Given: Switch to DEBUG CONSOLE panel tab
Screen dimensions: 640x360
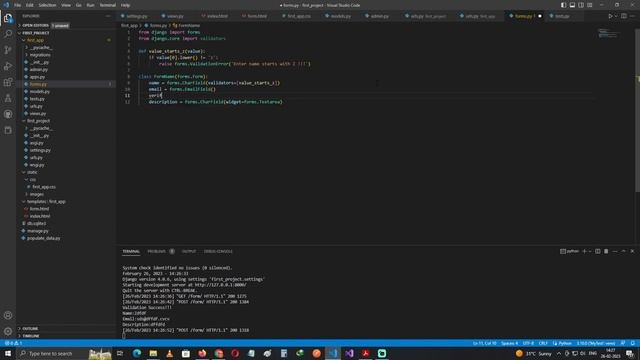Looking at the screenshot, I should tap(218, 251).
